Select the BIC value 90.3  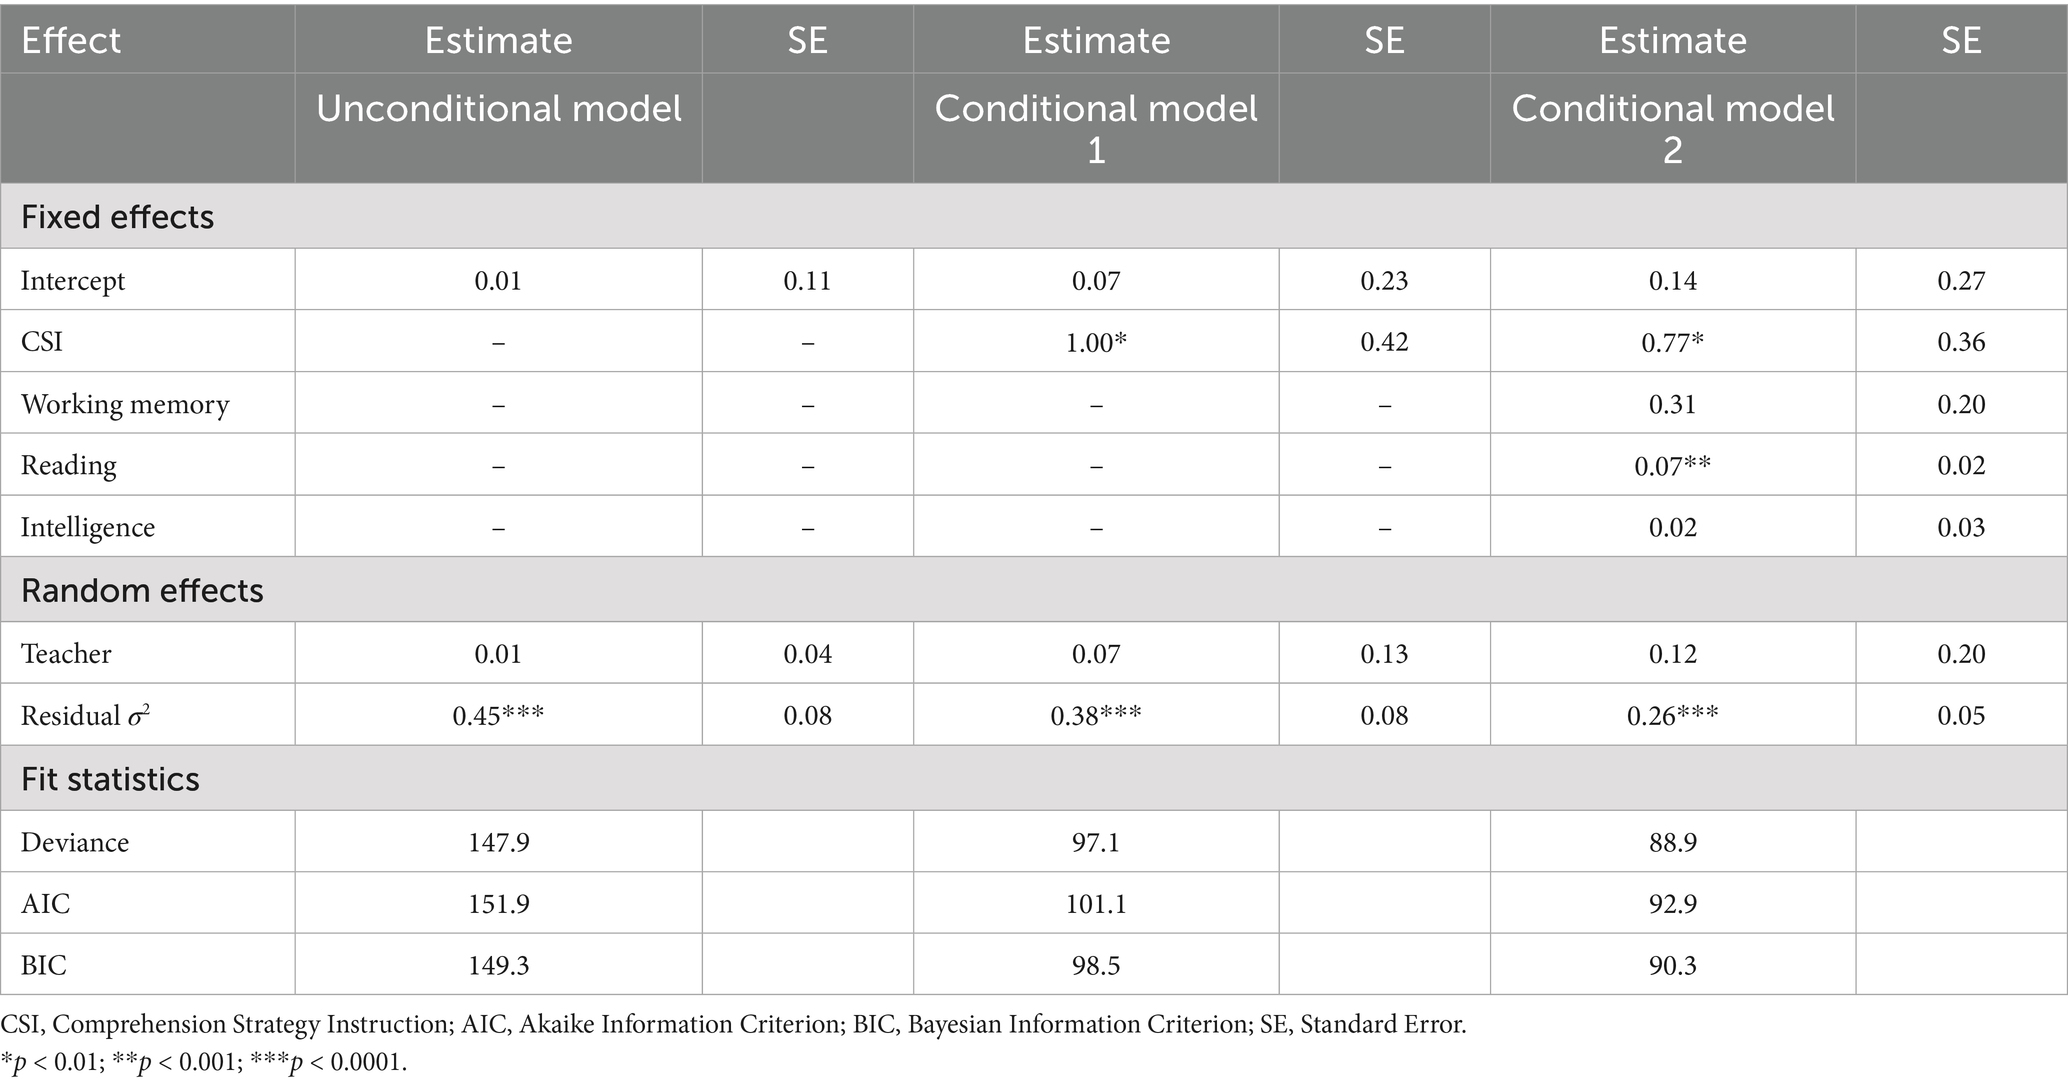(x=1672, y=966)
